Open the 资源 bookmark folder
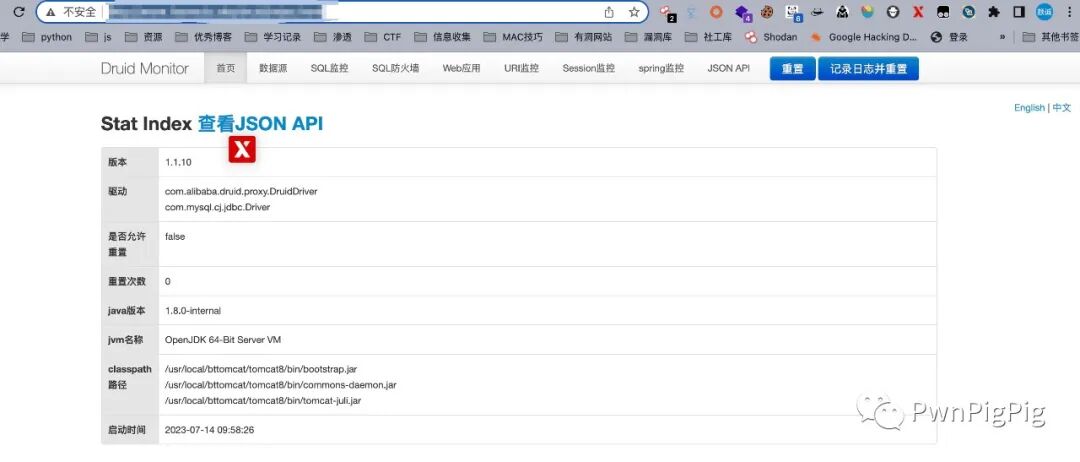 click(143, 37)
